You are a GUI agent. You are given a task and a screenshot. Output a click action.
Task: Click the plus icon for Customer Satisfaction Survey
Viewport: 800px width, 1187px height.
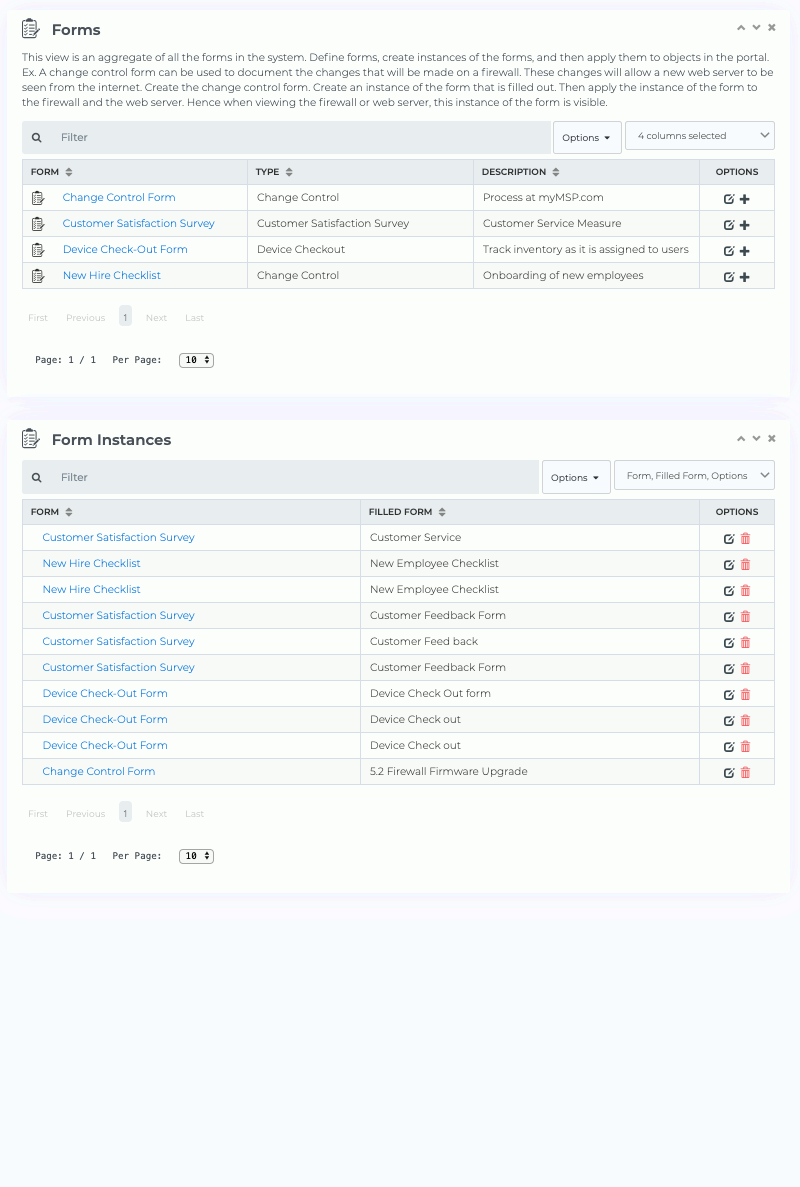pyautogui.click(x=745, y=224)
